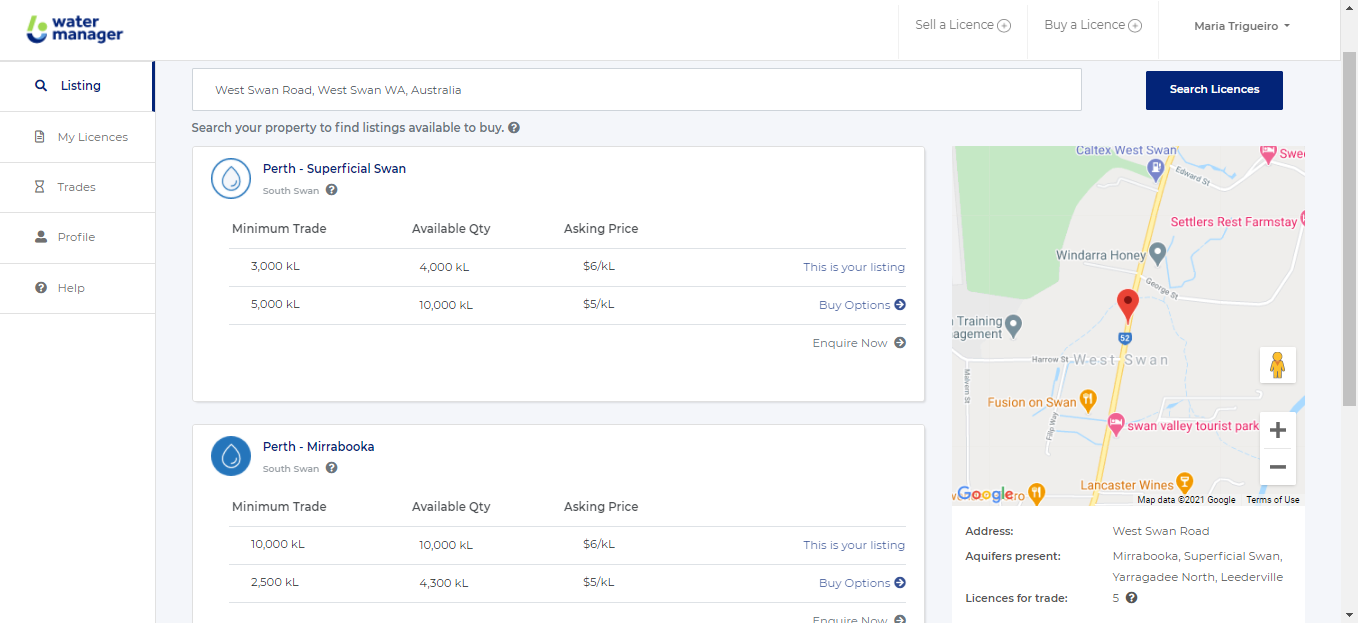Open Buy Options for 5,000 kL listing

click(862, 305)
